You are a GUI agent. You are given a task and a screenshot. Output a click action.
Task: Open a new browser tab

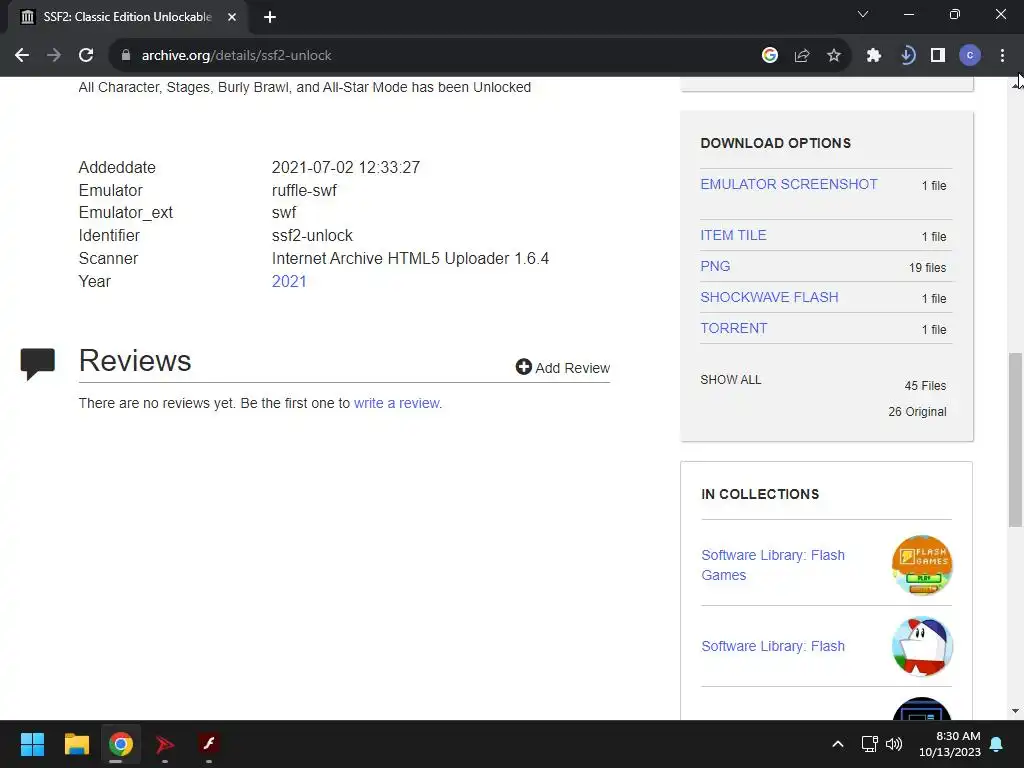tap(270, 17)
